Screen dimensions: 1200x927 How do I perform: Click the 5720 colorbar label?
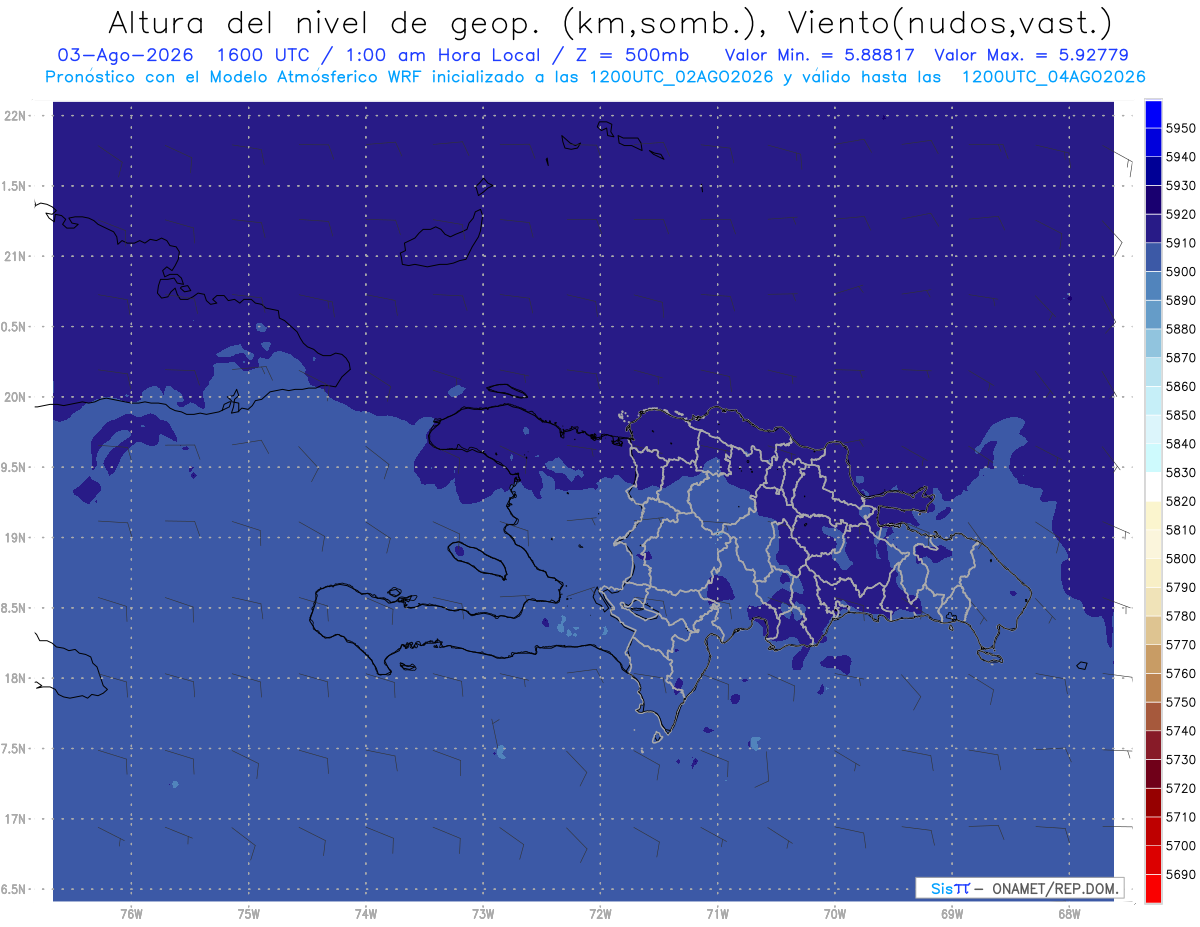[x=1180, y=789]
